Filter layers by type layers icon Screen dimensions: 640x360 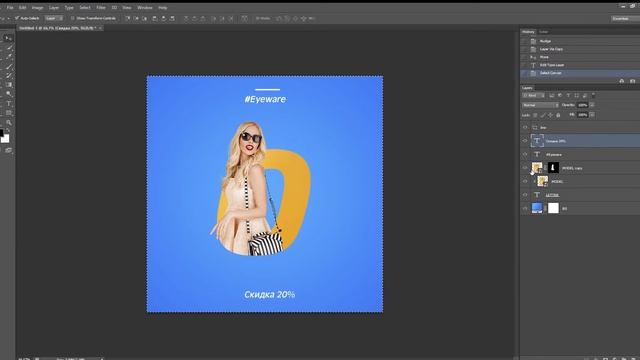tap(568, 96)
